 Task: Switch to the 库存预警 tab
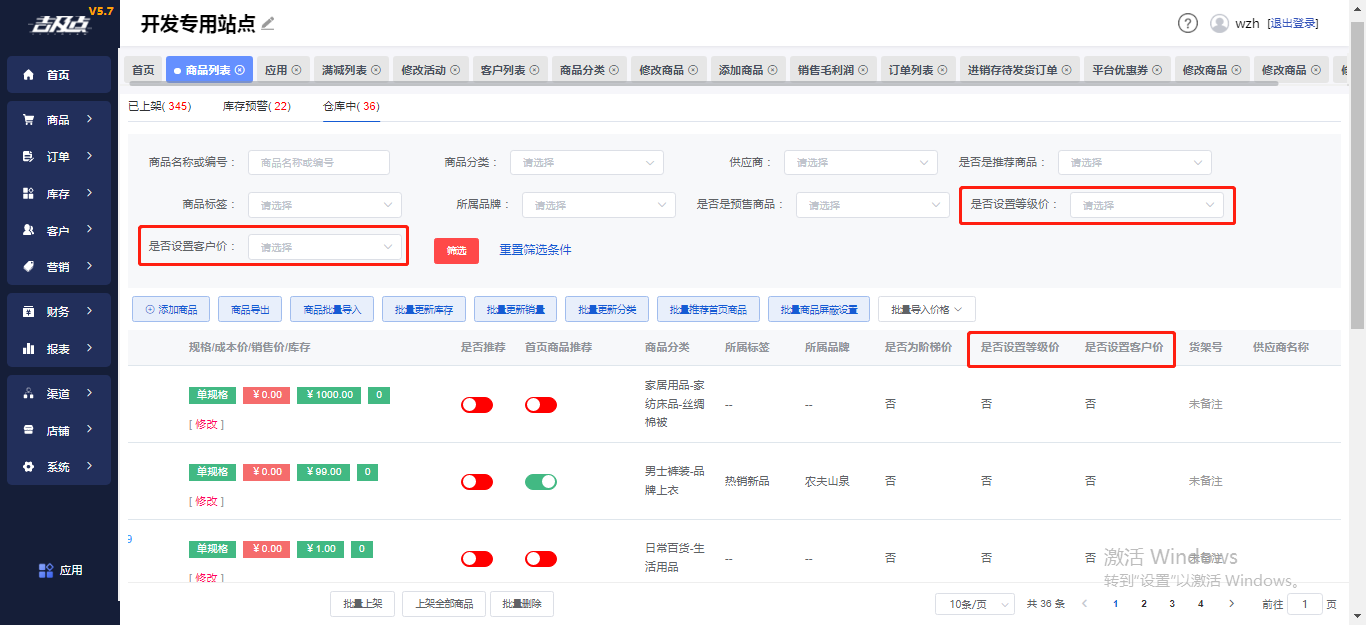[256, 106]
